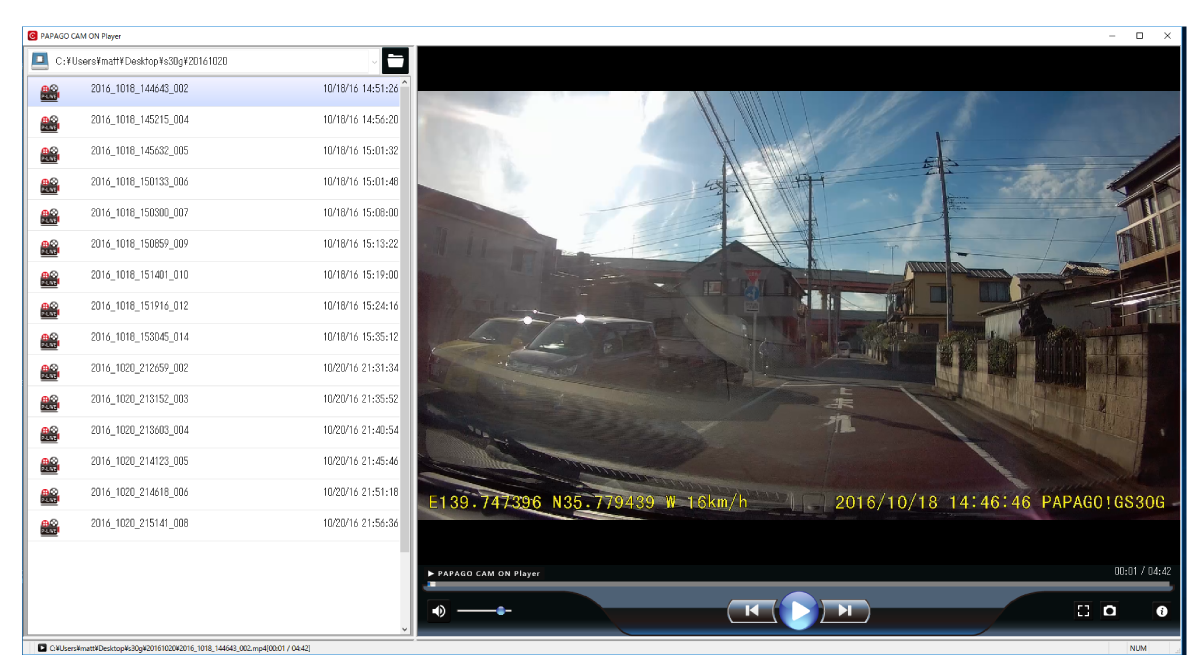
Task: Click camera icon of 2016_1018_144643_002 row
Action: (x=49, y=92)
